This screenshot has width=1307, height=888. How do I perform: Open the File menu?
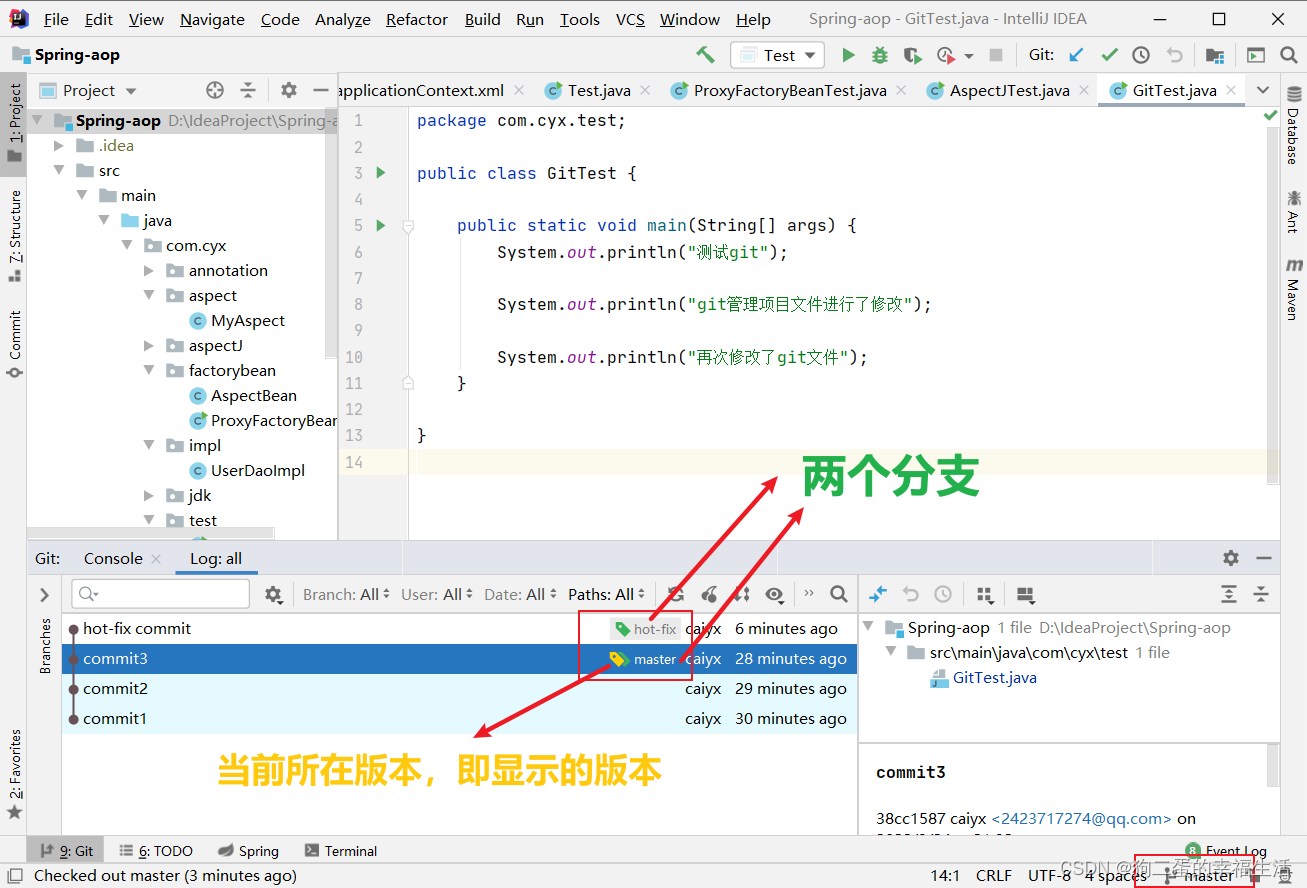57,19
